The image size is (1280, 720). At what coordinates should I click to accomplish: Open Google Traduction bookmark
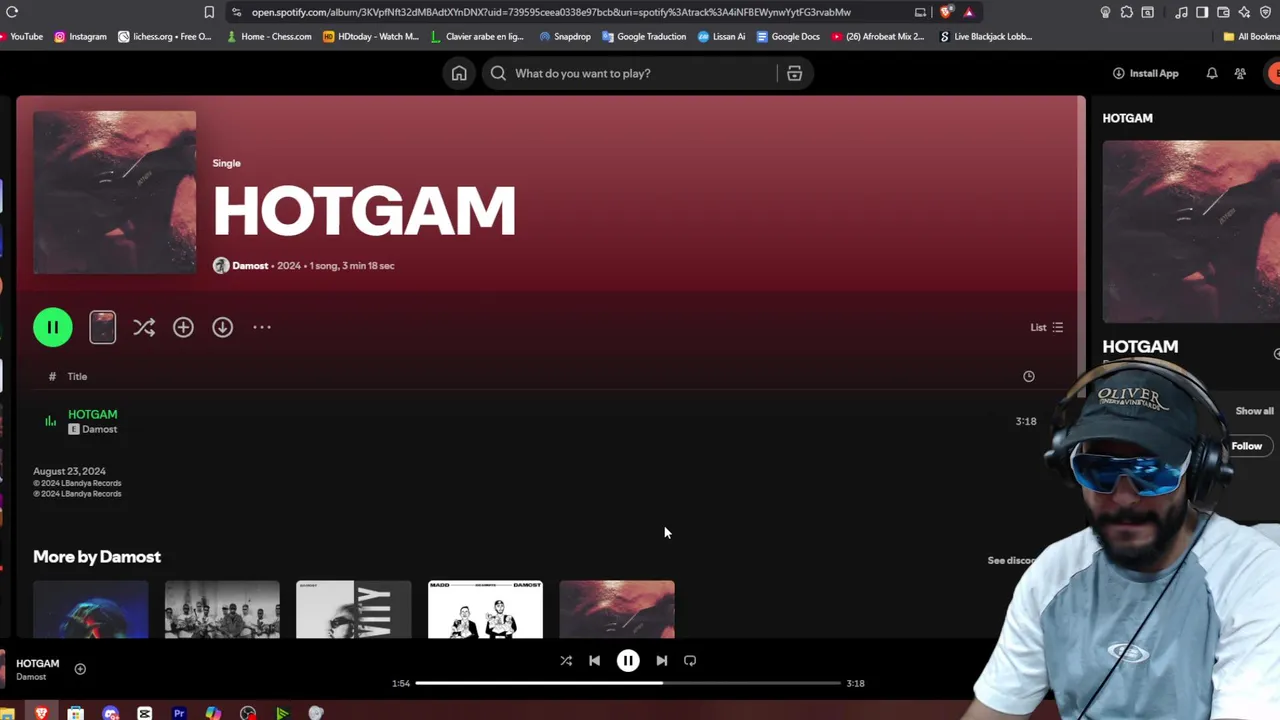coord(644,36)
